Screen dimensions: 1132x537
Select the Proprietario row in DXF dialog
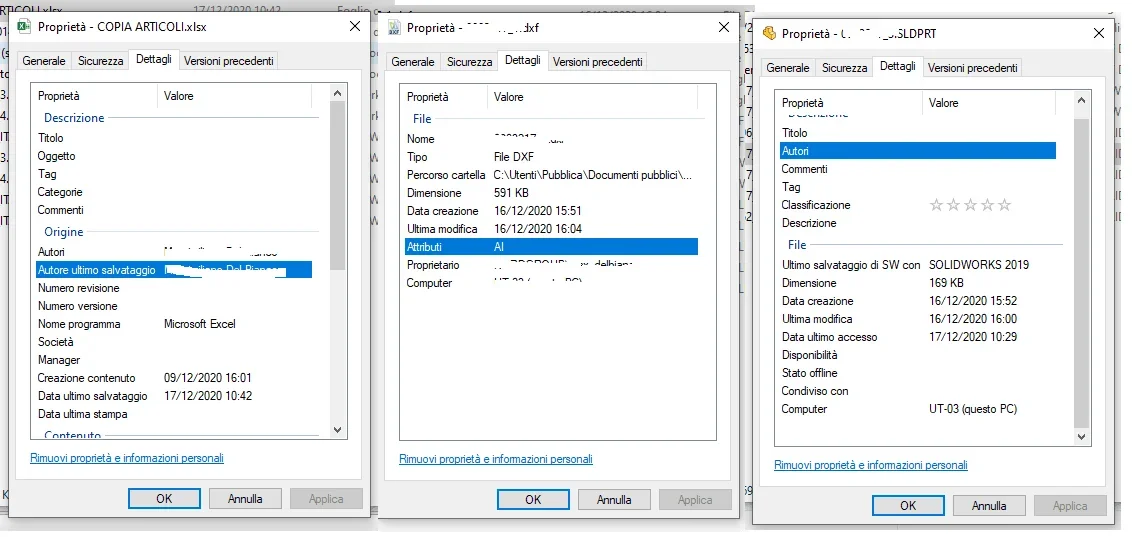[552, 265]
